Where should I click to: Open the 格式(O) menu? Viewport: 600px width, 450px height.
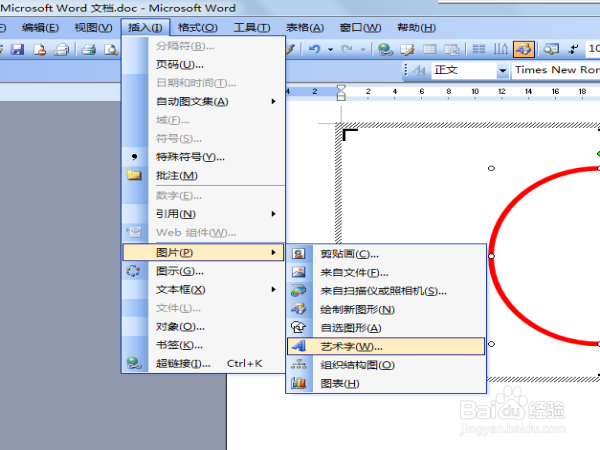click(197, 28)
